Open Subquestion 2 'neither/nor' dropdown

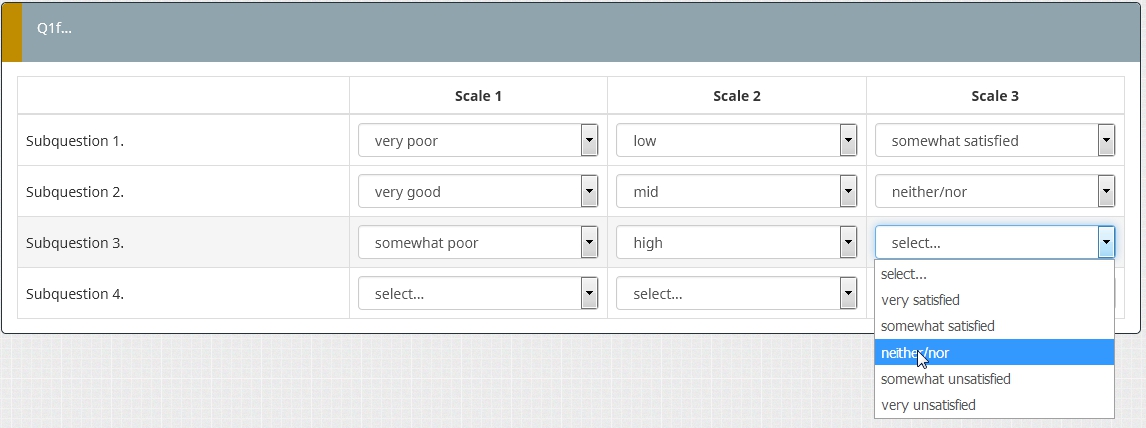(x=994, y=192)
